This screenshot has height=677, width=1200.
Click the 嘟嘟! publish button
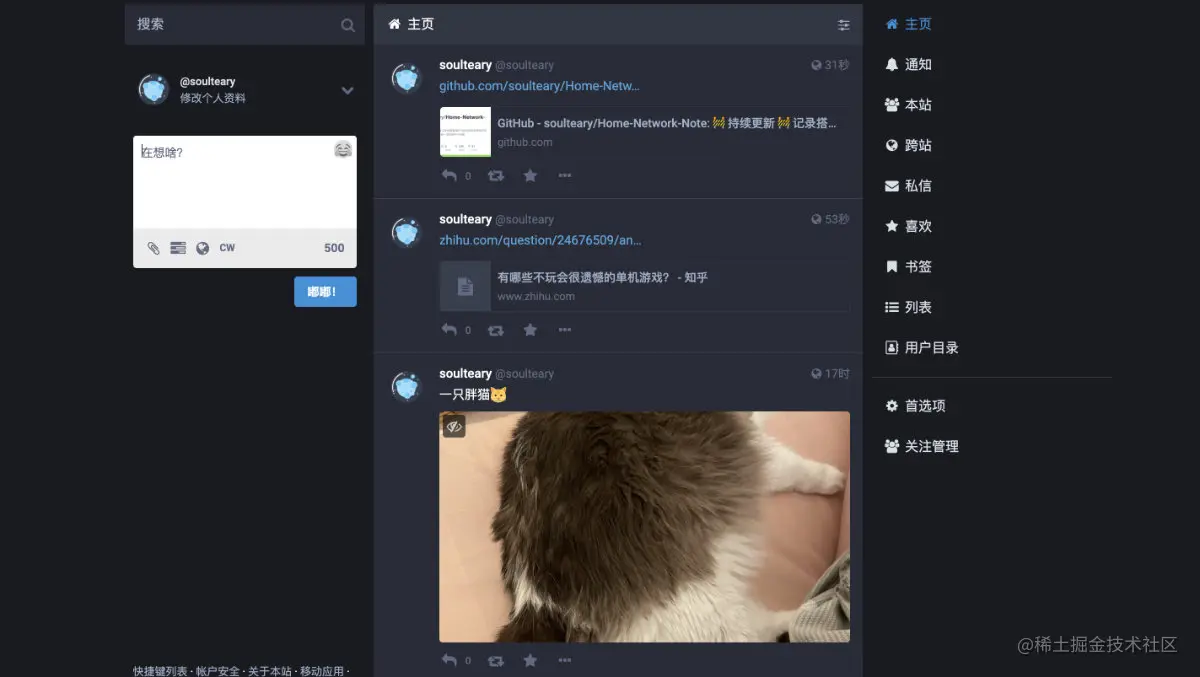[324, 291]
